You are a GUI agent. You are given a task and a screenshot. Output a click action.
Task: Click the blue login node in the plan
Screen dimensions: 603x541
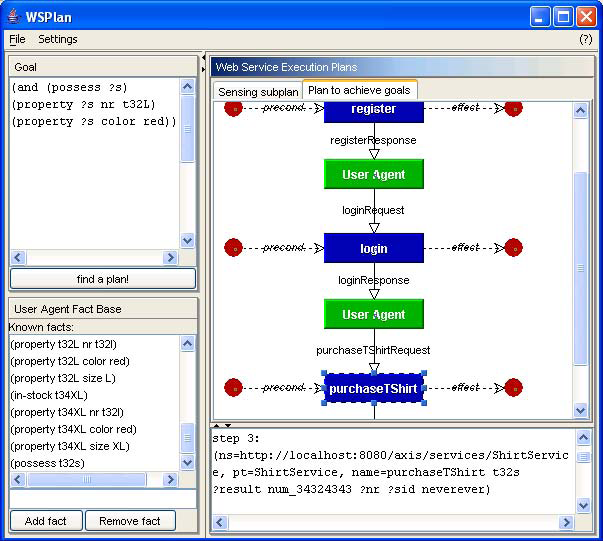click(374, 247)
